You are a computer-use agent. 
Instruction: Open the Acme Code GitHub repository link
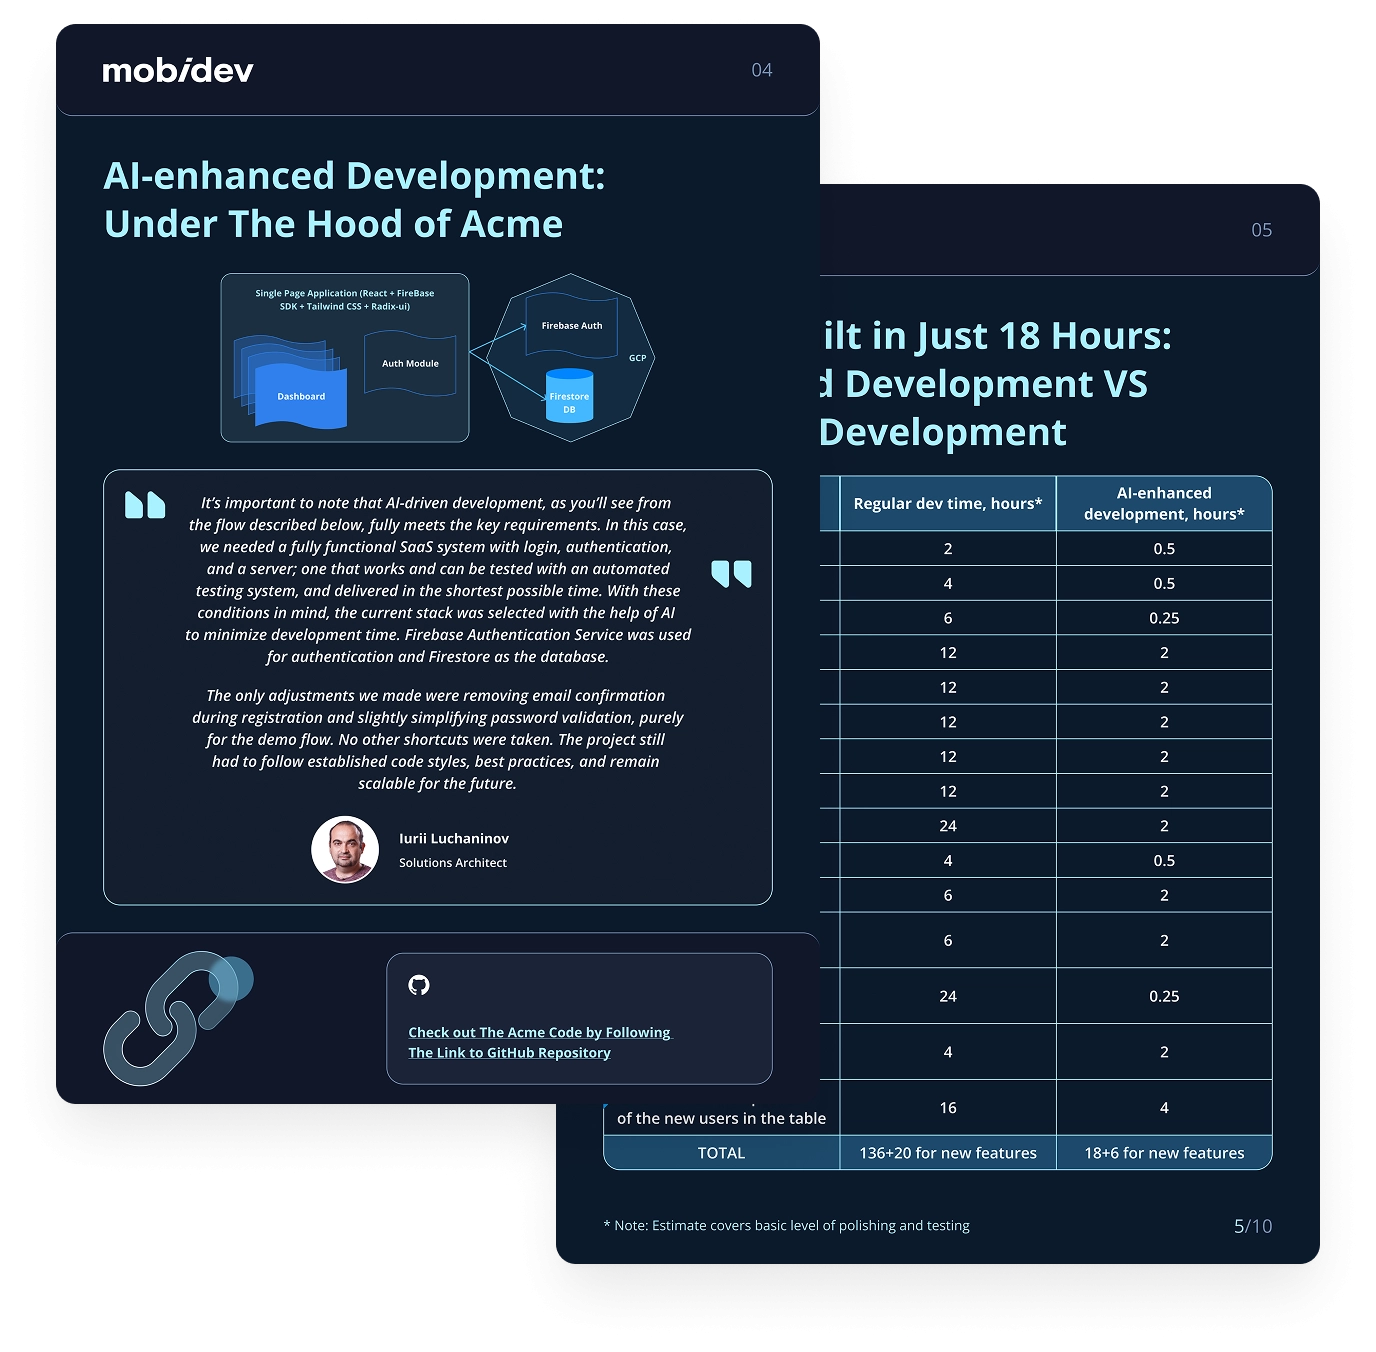[539, 1042]
